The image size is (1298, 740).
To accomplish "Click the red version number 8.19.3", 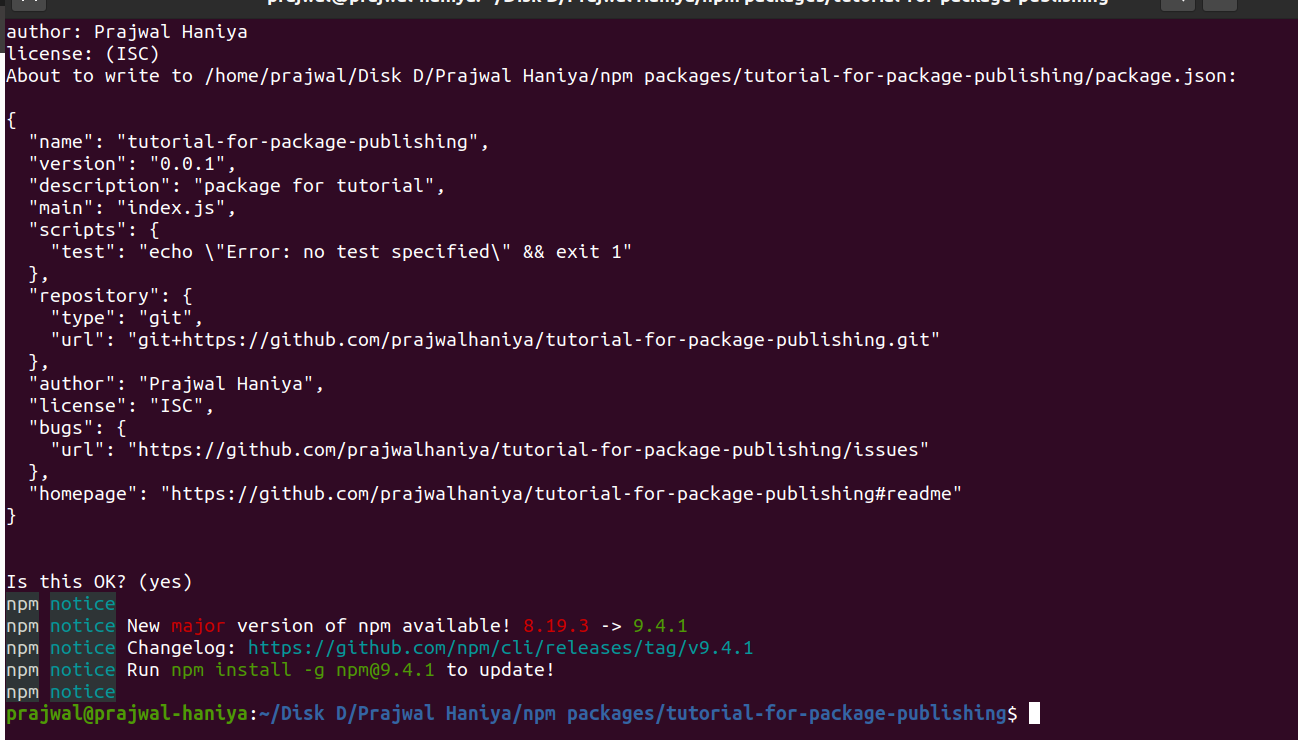I will [x=556, y=626].
